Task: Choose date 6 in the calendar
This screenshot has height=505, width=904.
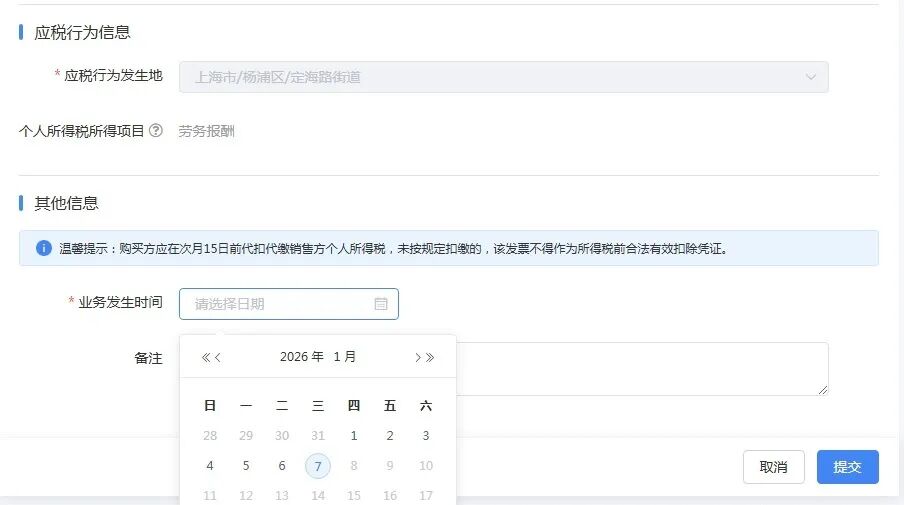Action: (x=282, y=466)
